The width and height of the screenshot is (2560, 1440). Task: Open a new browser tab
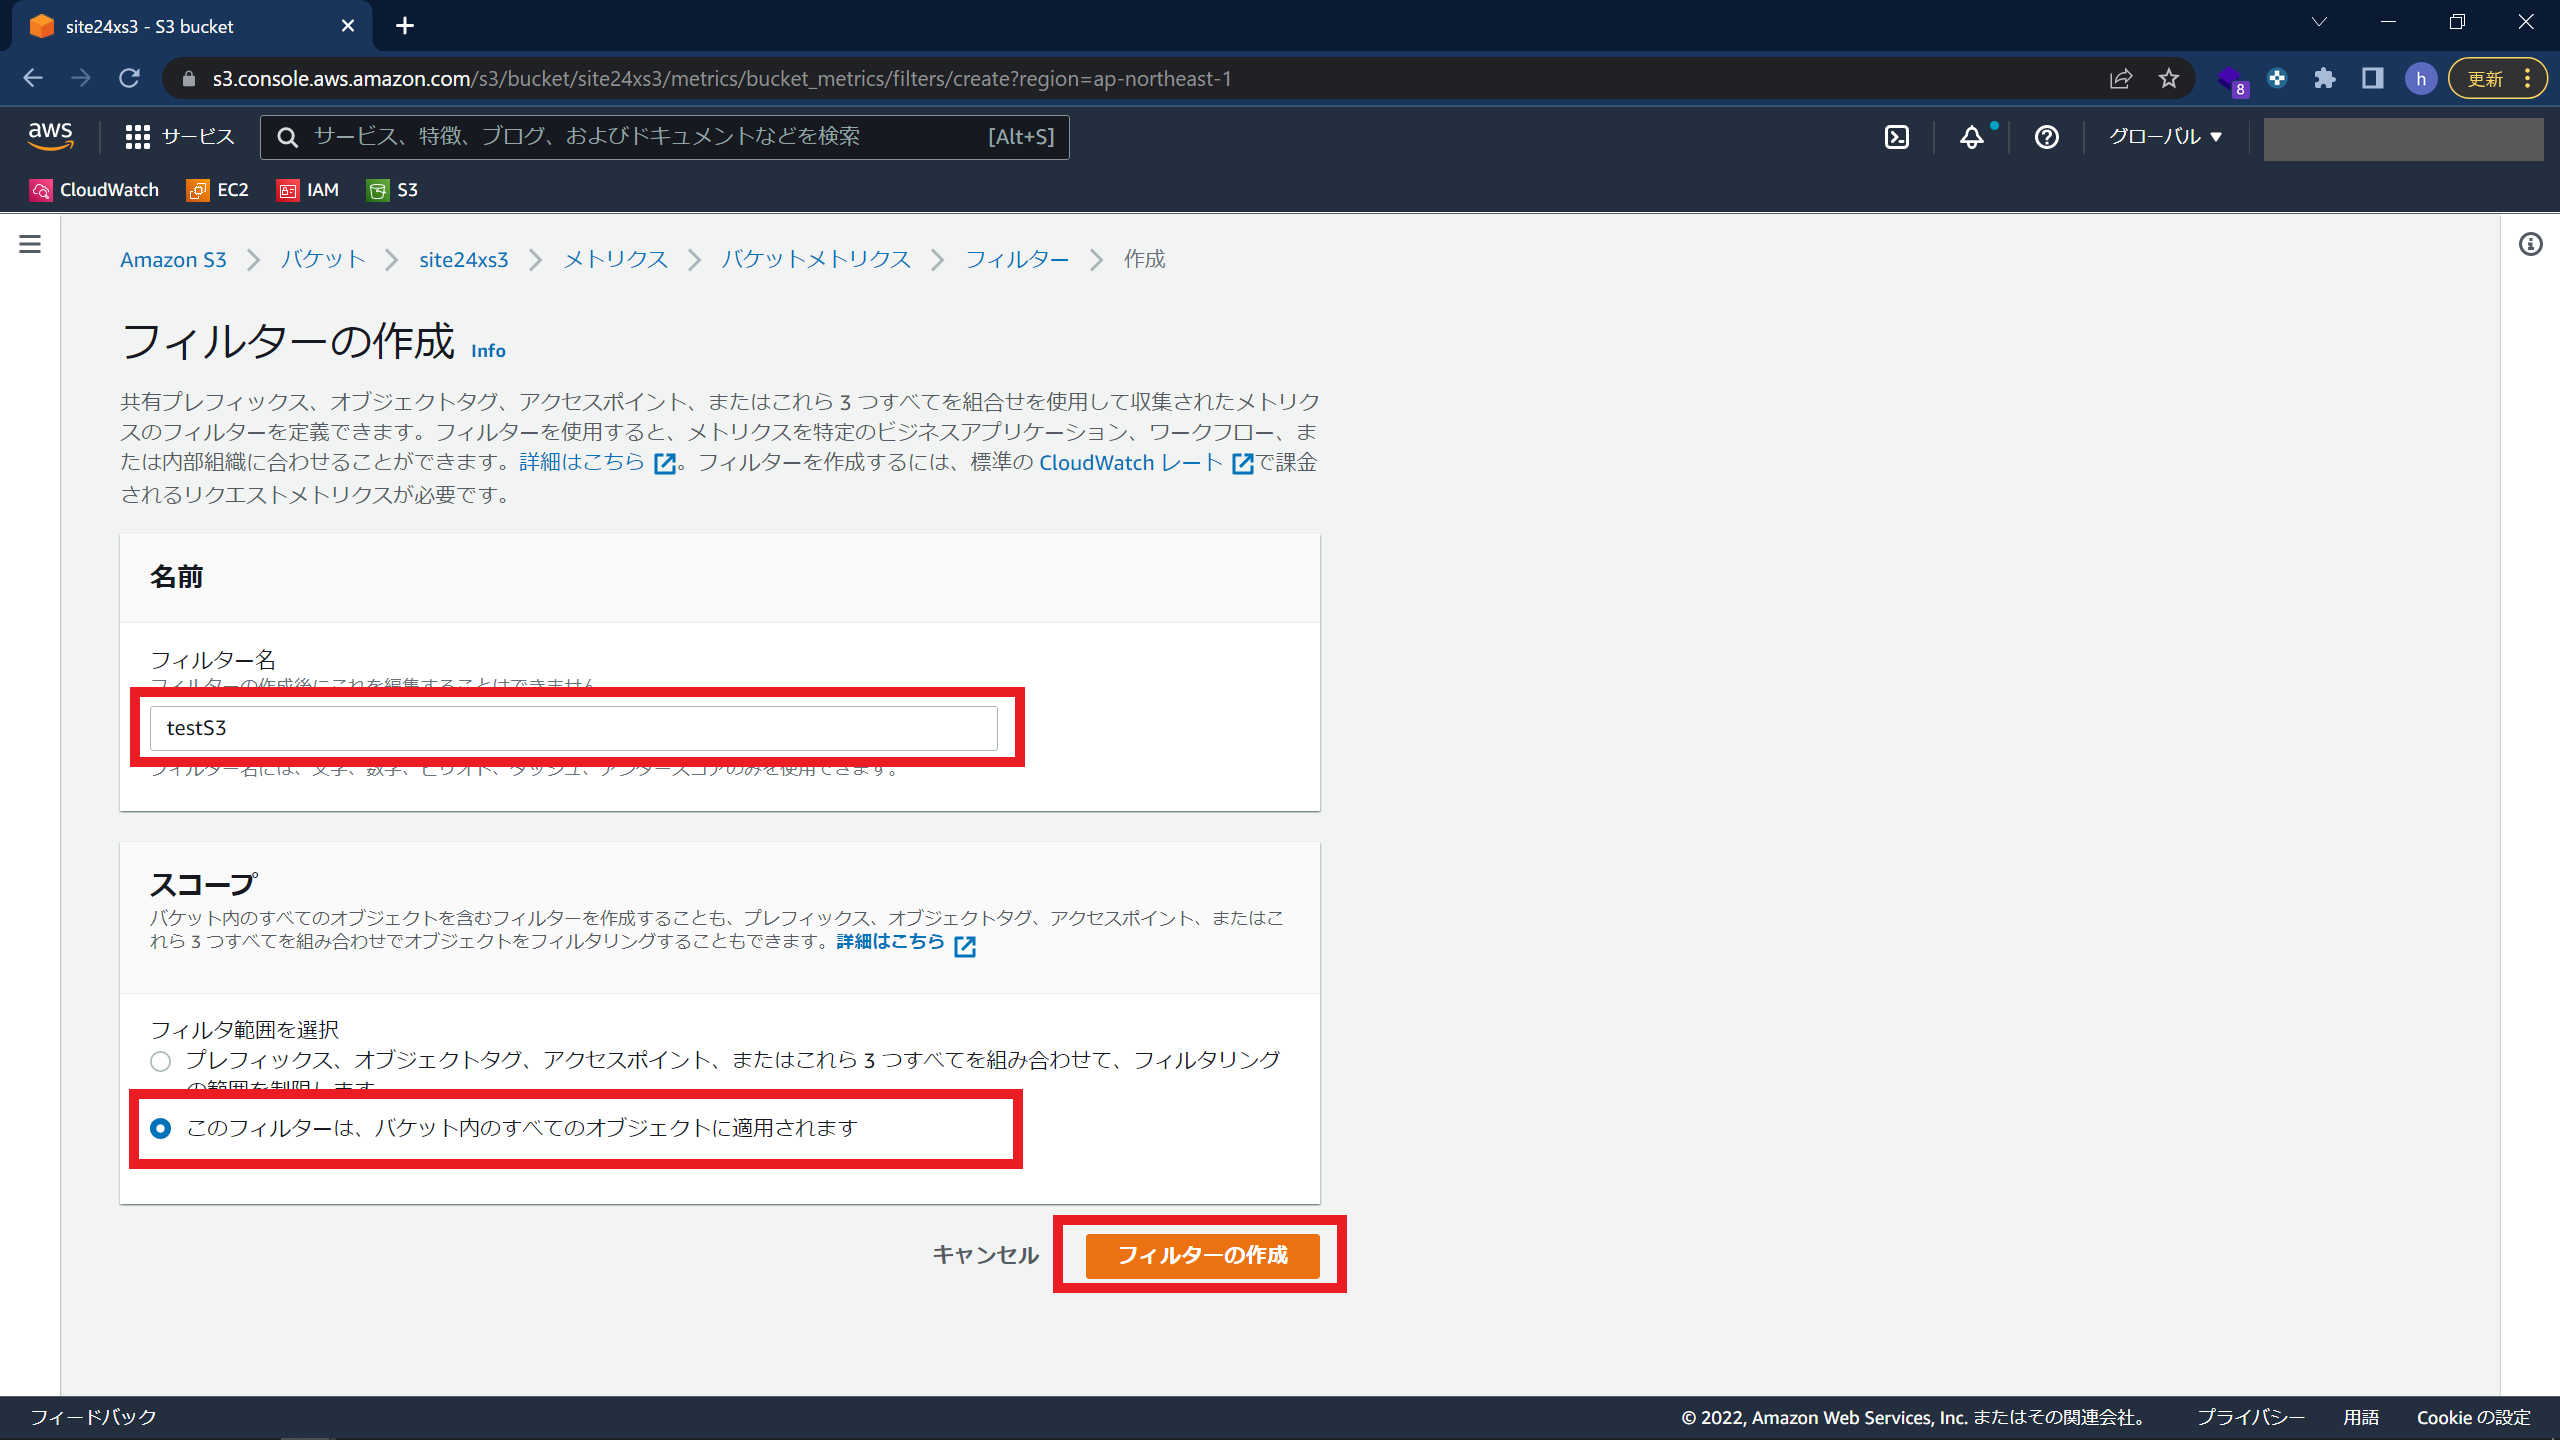[x=405, y=26]
